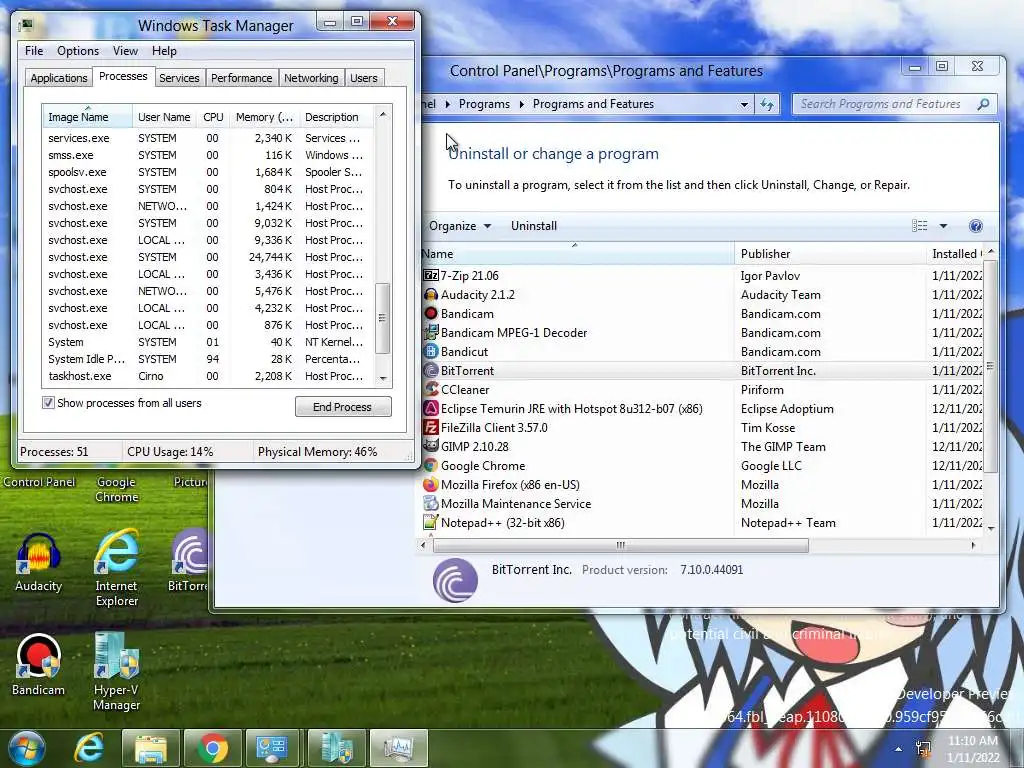The height and width of the screenshot is (768, 1024).
Task: Select the taskhost.exe process row
Action: pyautogui.click(x=208, y=376)
